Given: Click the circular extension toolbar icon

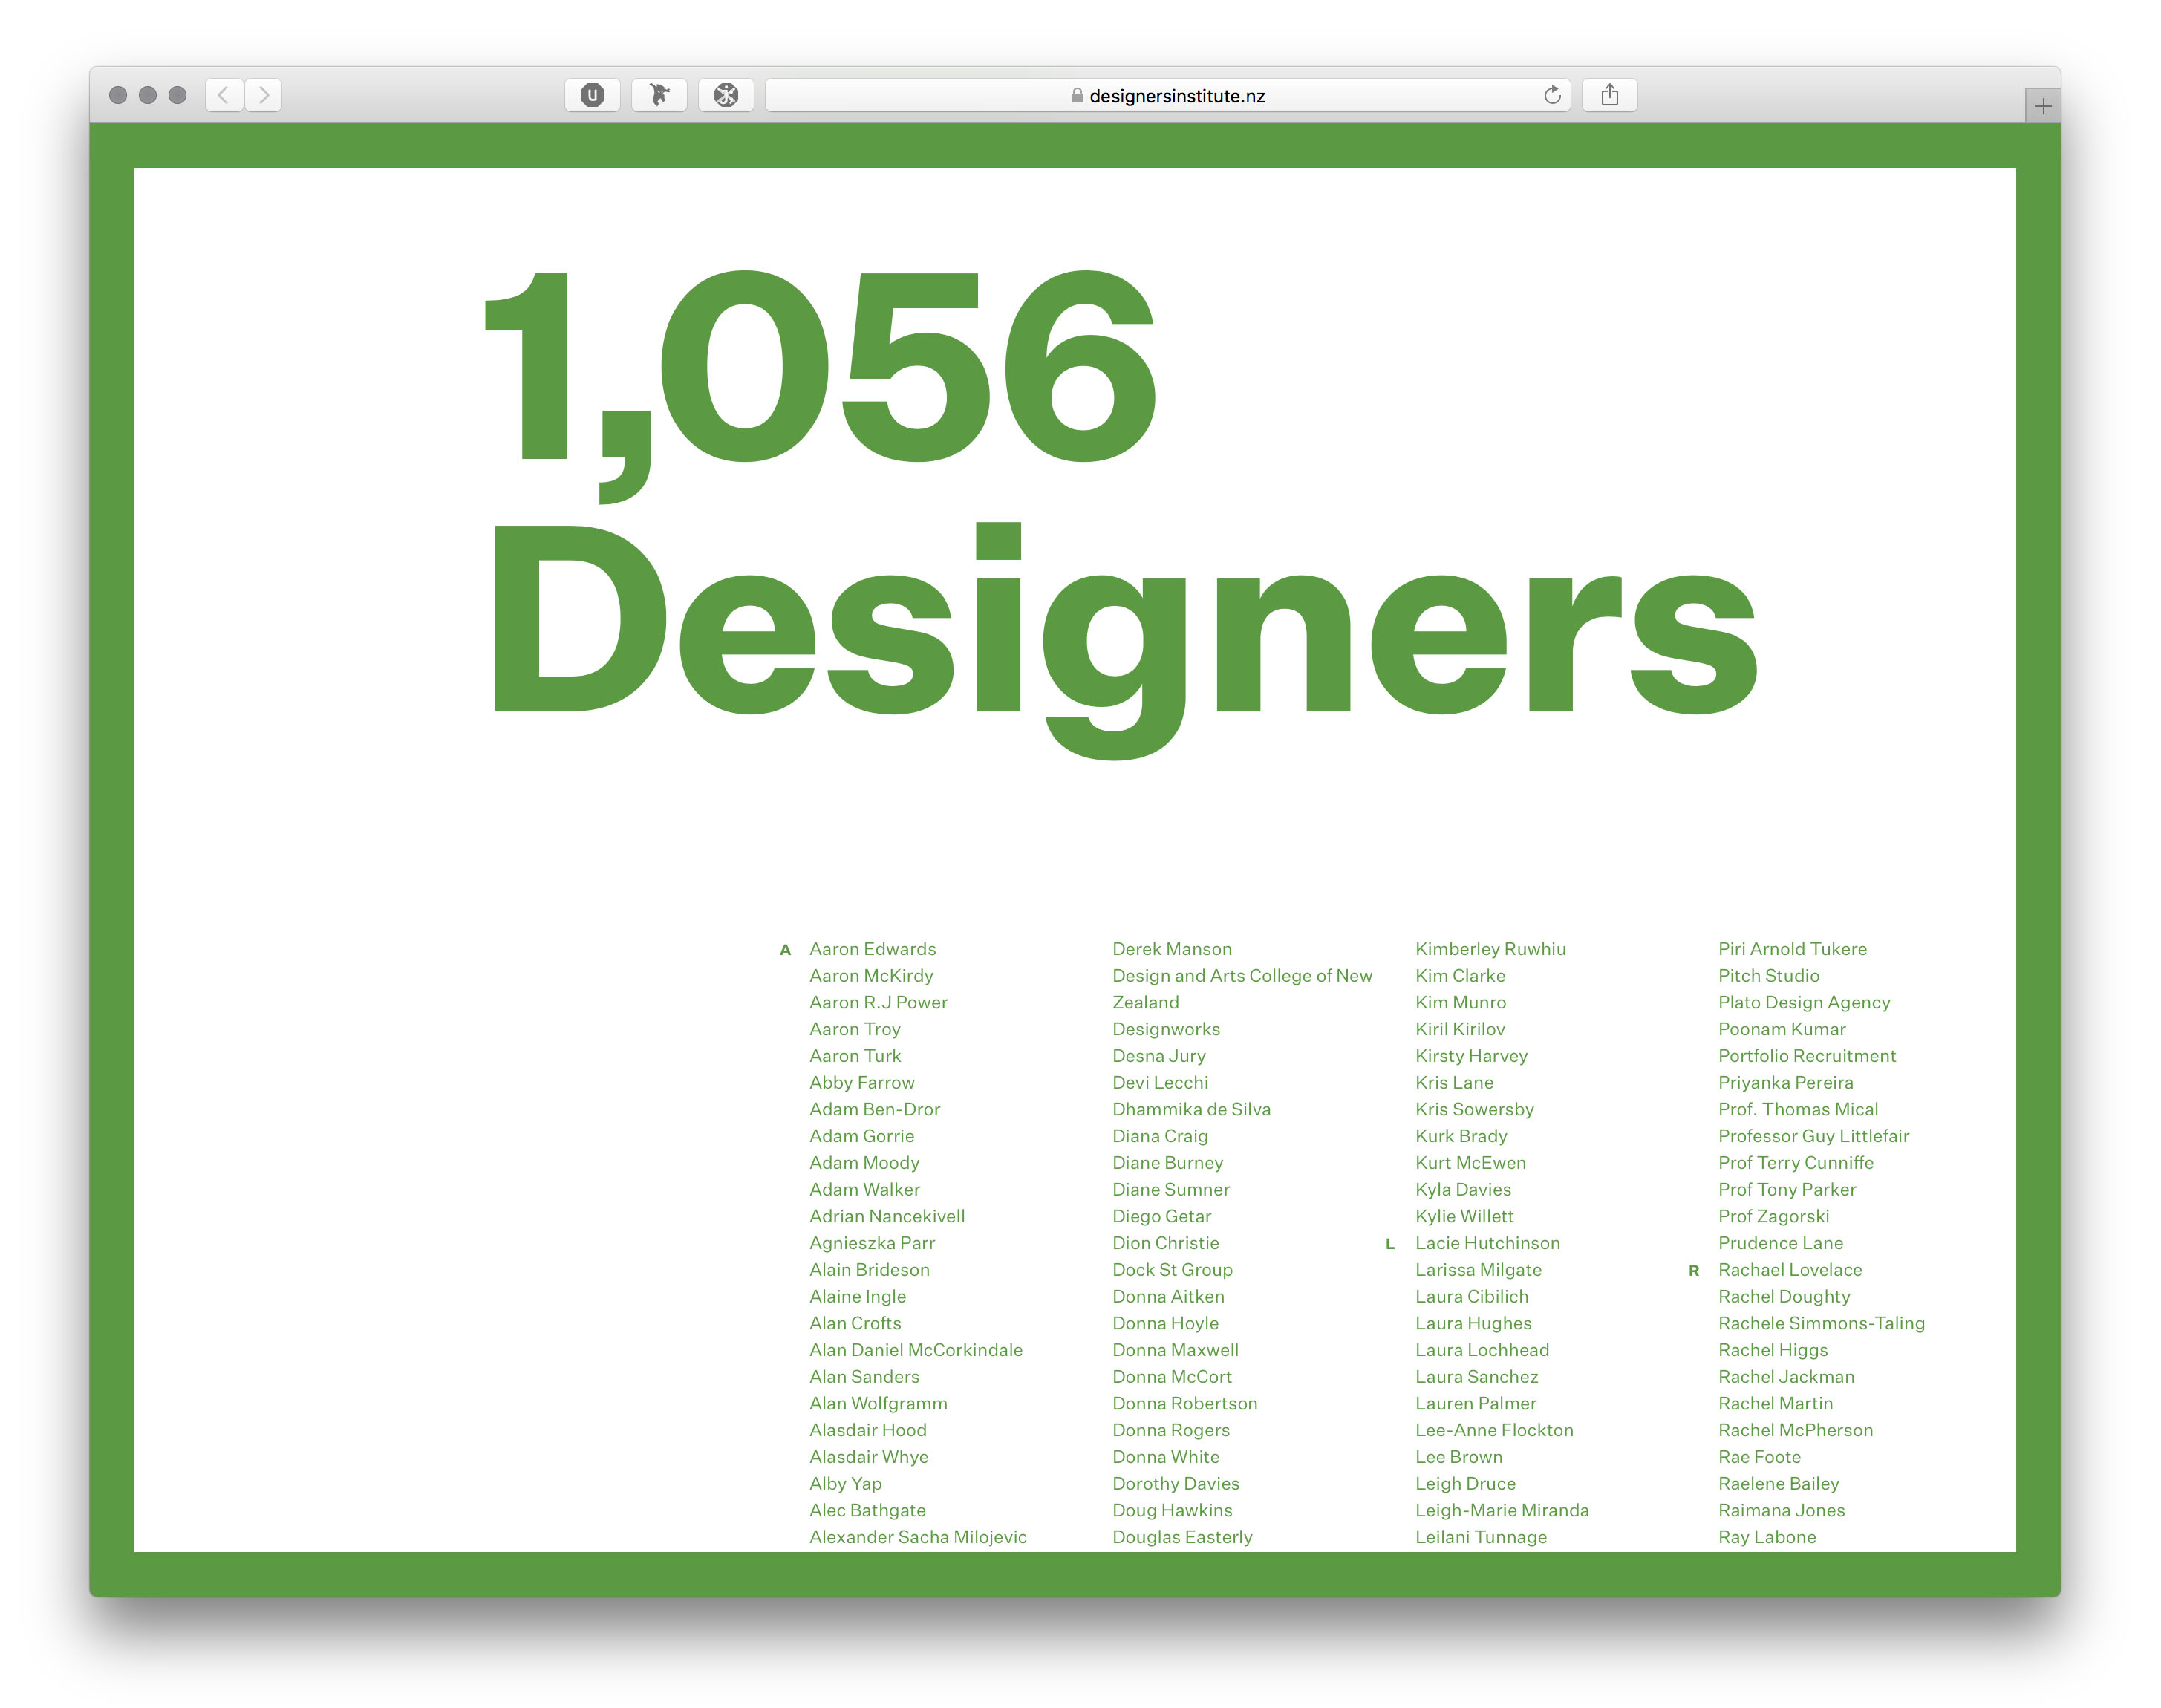Looking at the screenshot, I should point(726,95).
